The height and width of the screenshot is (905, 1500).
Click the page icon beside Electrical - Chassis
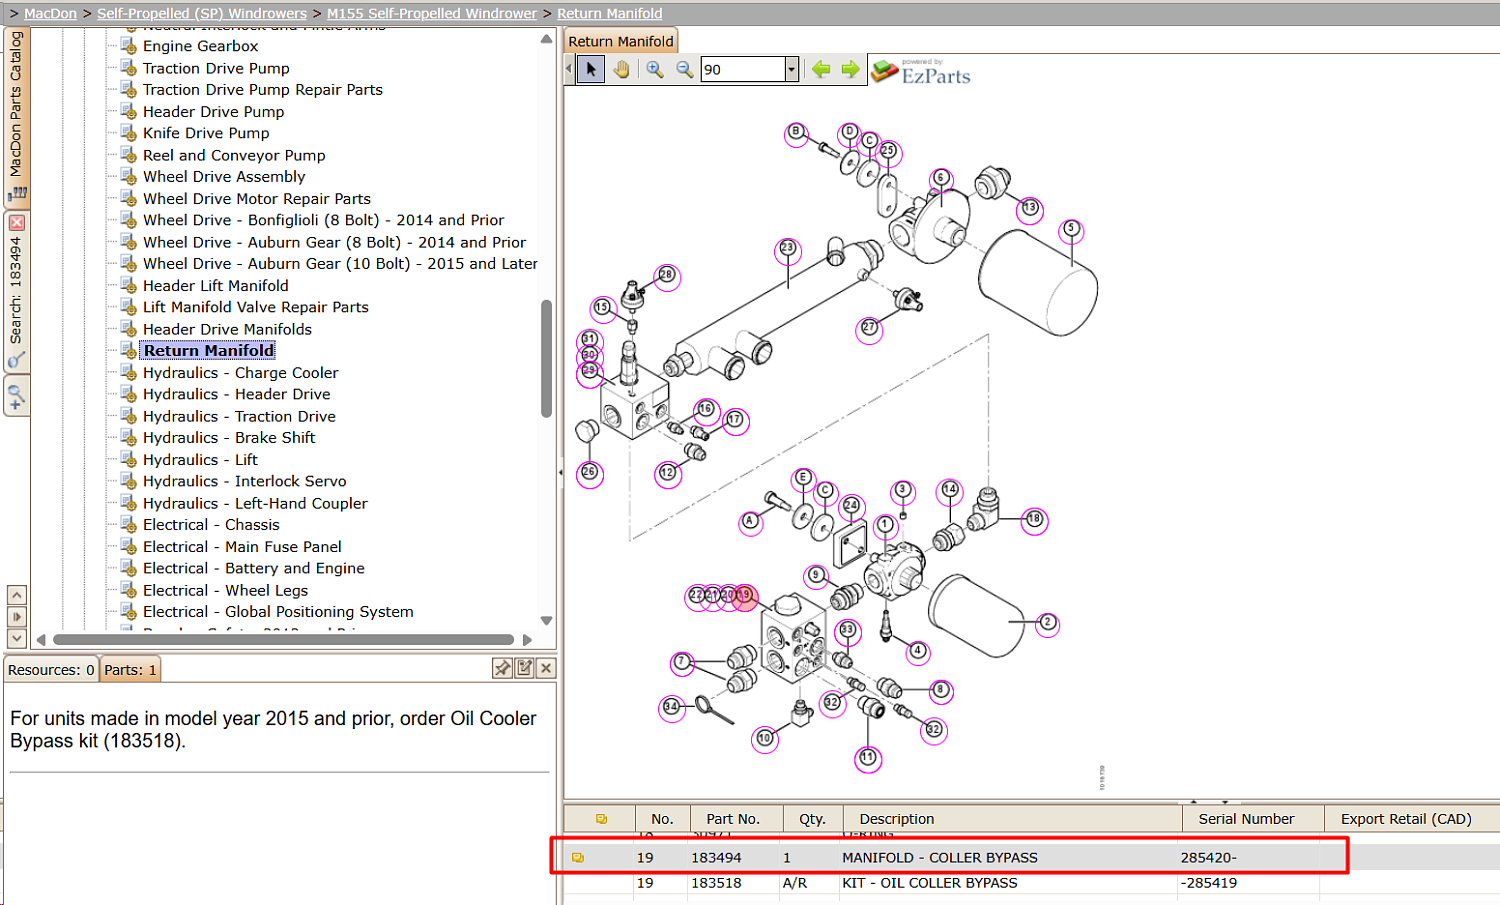(128, 525)
